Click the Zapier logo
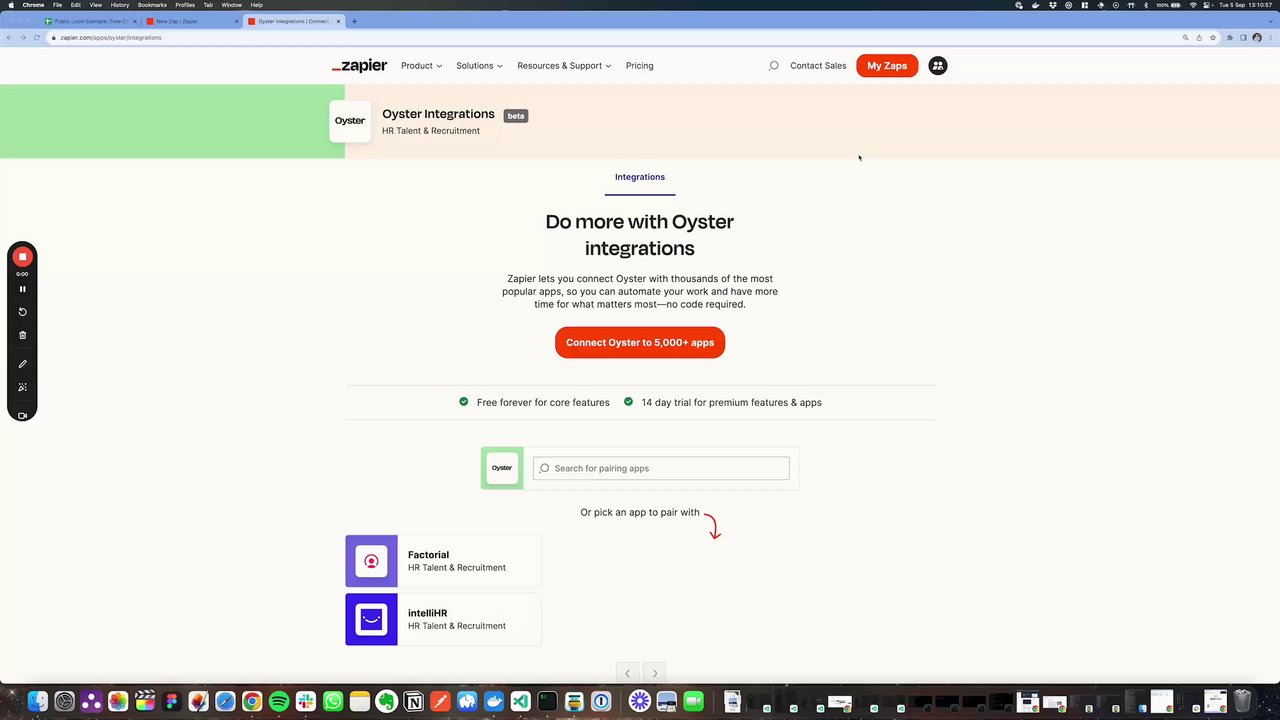 [x=359, y=66]
